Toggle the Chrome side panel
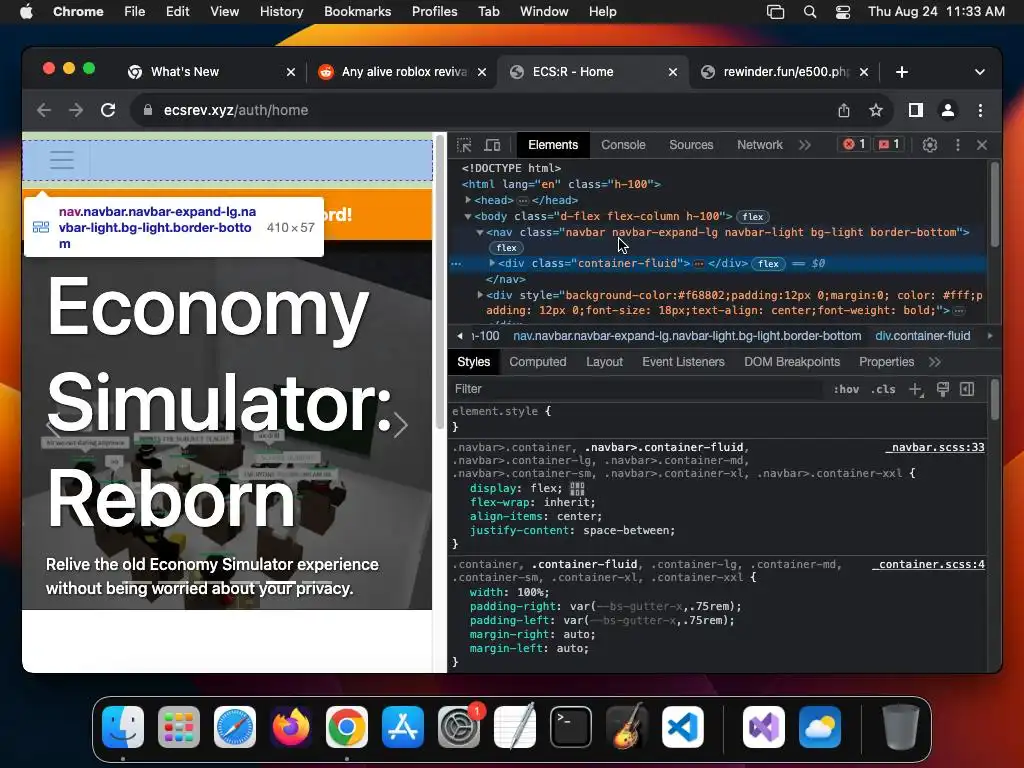Viewport: 1024px width, 768px height. (x=916, y=110)
